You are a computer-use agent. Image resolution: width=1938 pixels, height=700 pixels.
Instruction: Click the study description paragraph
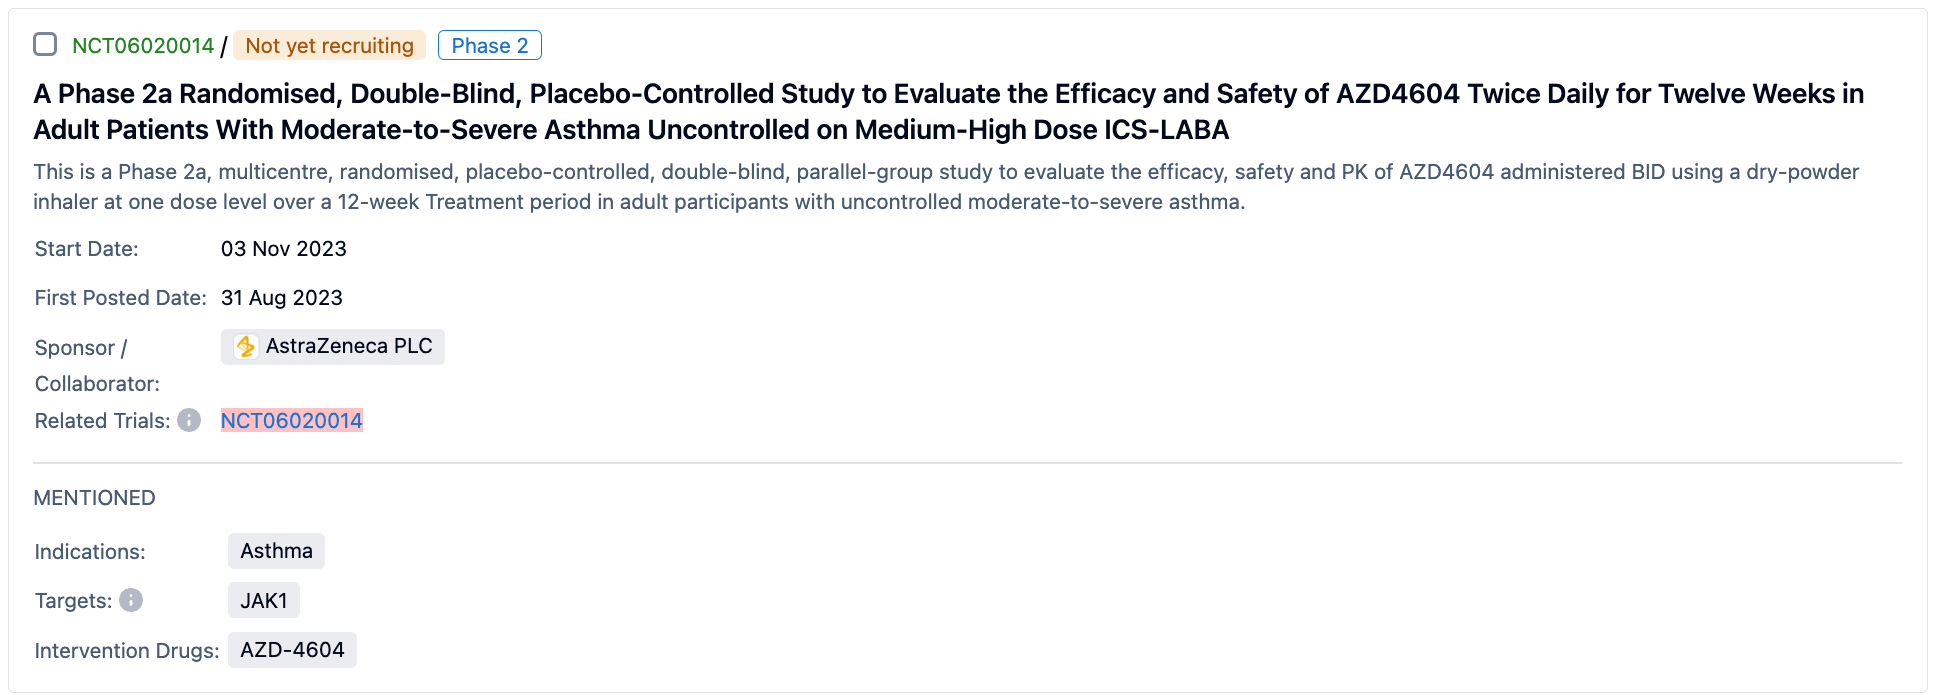[x=945, y=187]
